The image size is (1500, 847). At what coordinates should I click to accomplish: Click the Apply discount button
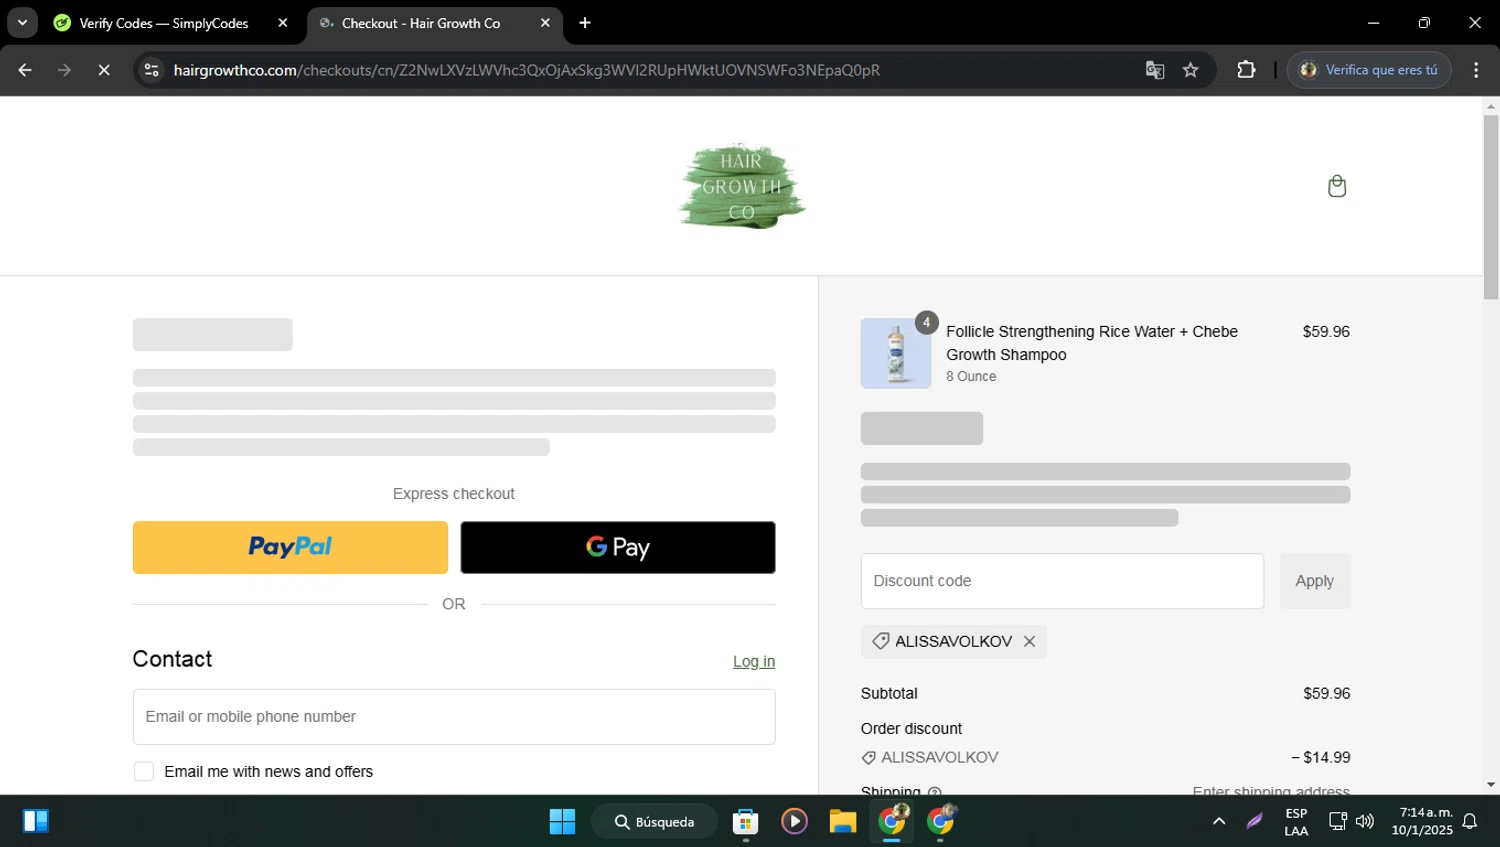click(1315, 581)
